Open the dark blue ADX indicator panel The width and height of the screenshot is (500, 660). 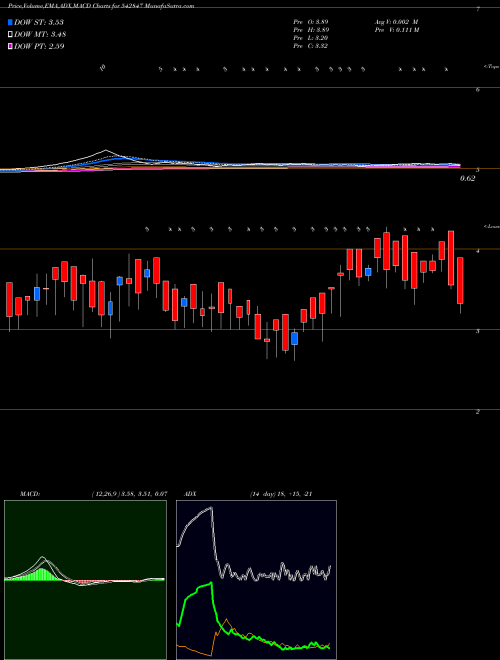click(x=256, y=580)
